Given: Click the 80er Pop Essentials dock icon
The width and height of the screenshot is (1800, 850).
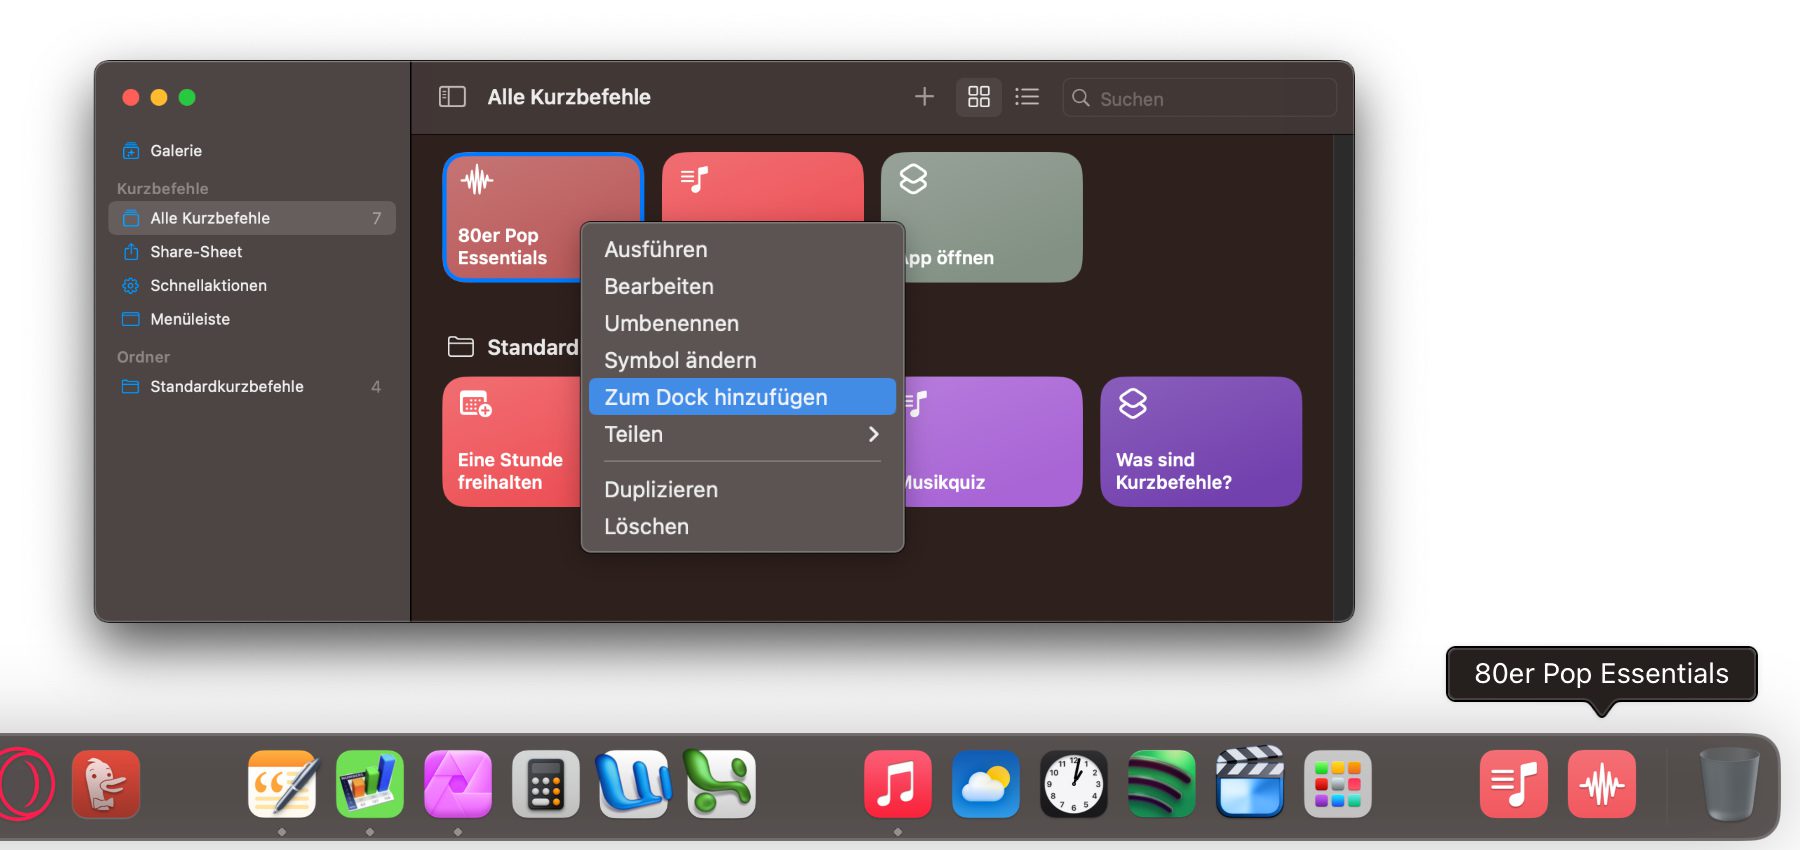Looking at the screenshot, I should coord(1601,785).
